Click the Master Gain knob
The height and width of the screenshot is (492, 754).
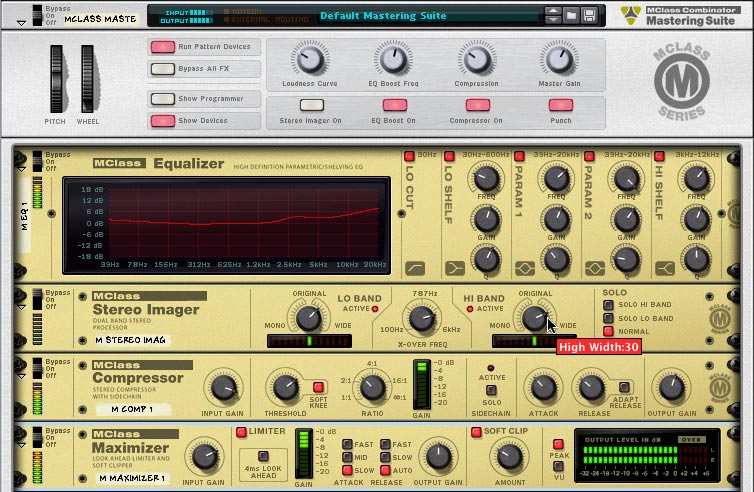coord(559,60)
